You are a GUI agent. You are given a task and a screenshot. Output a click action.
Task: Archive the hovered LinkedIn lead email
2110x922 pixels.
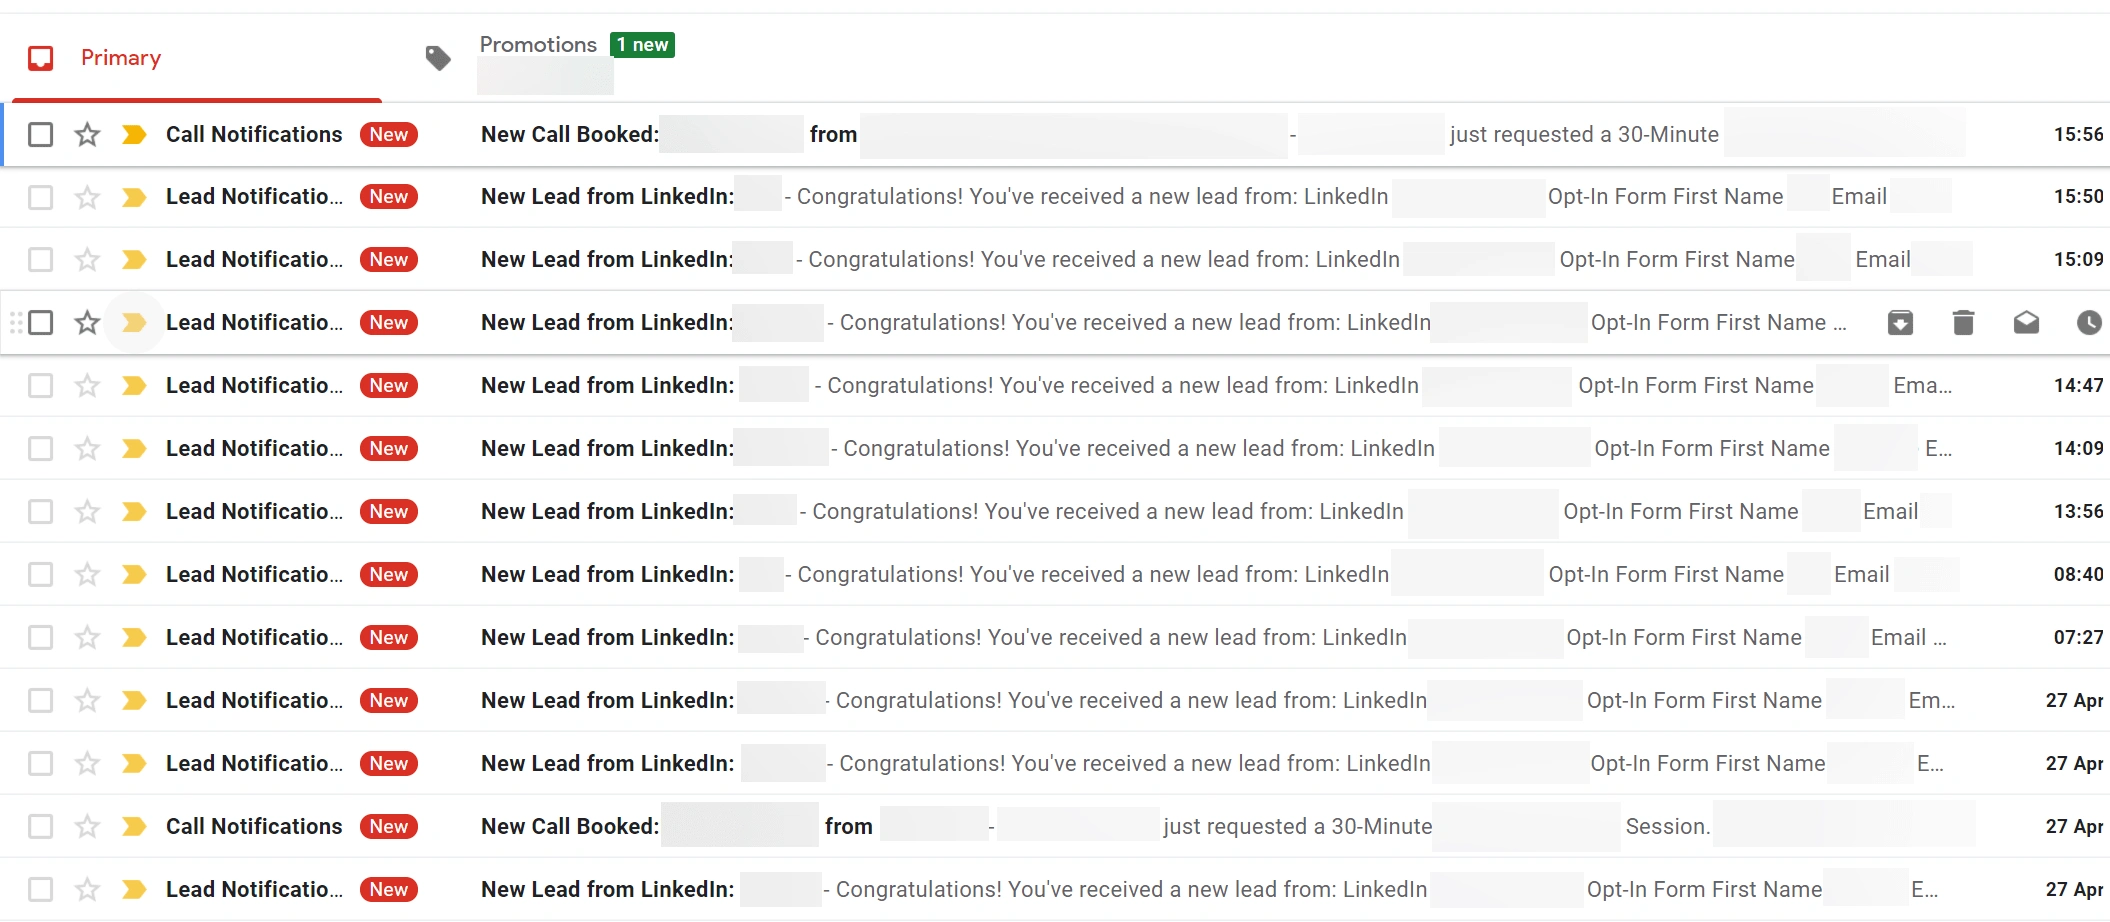coord(1900,322)
